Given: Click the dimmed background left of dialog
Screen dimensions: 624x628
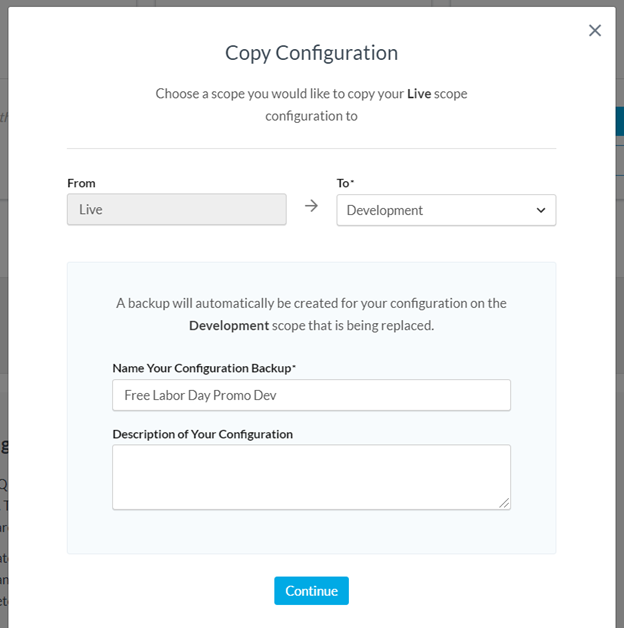Looking at the screenshot, I should [x=4, y=300].
